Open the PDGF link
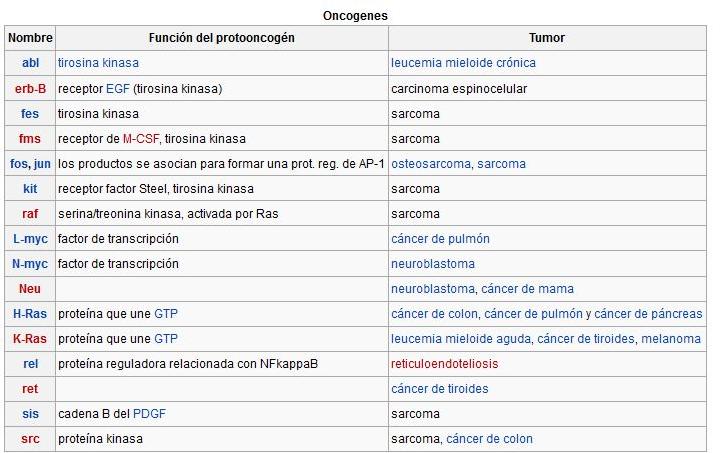This screenshot has width=728, height=453. pos(149,414)
